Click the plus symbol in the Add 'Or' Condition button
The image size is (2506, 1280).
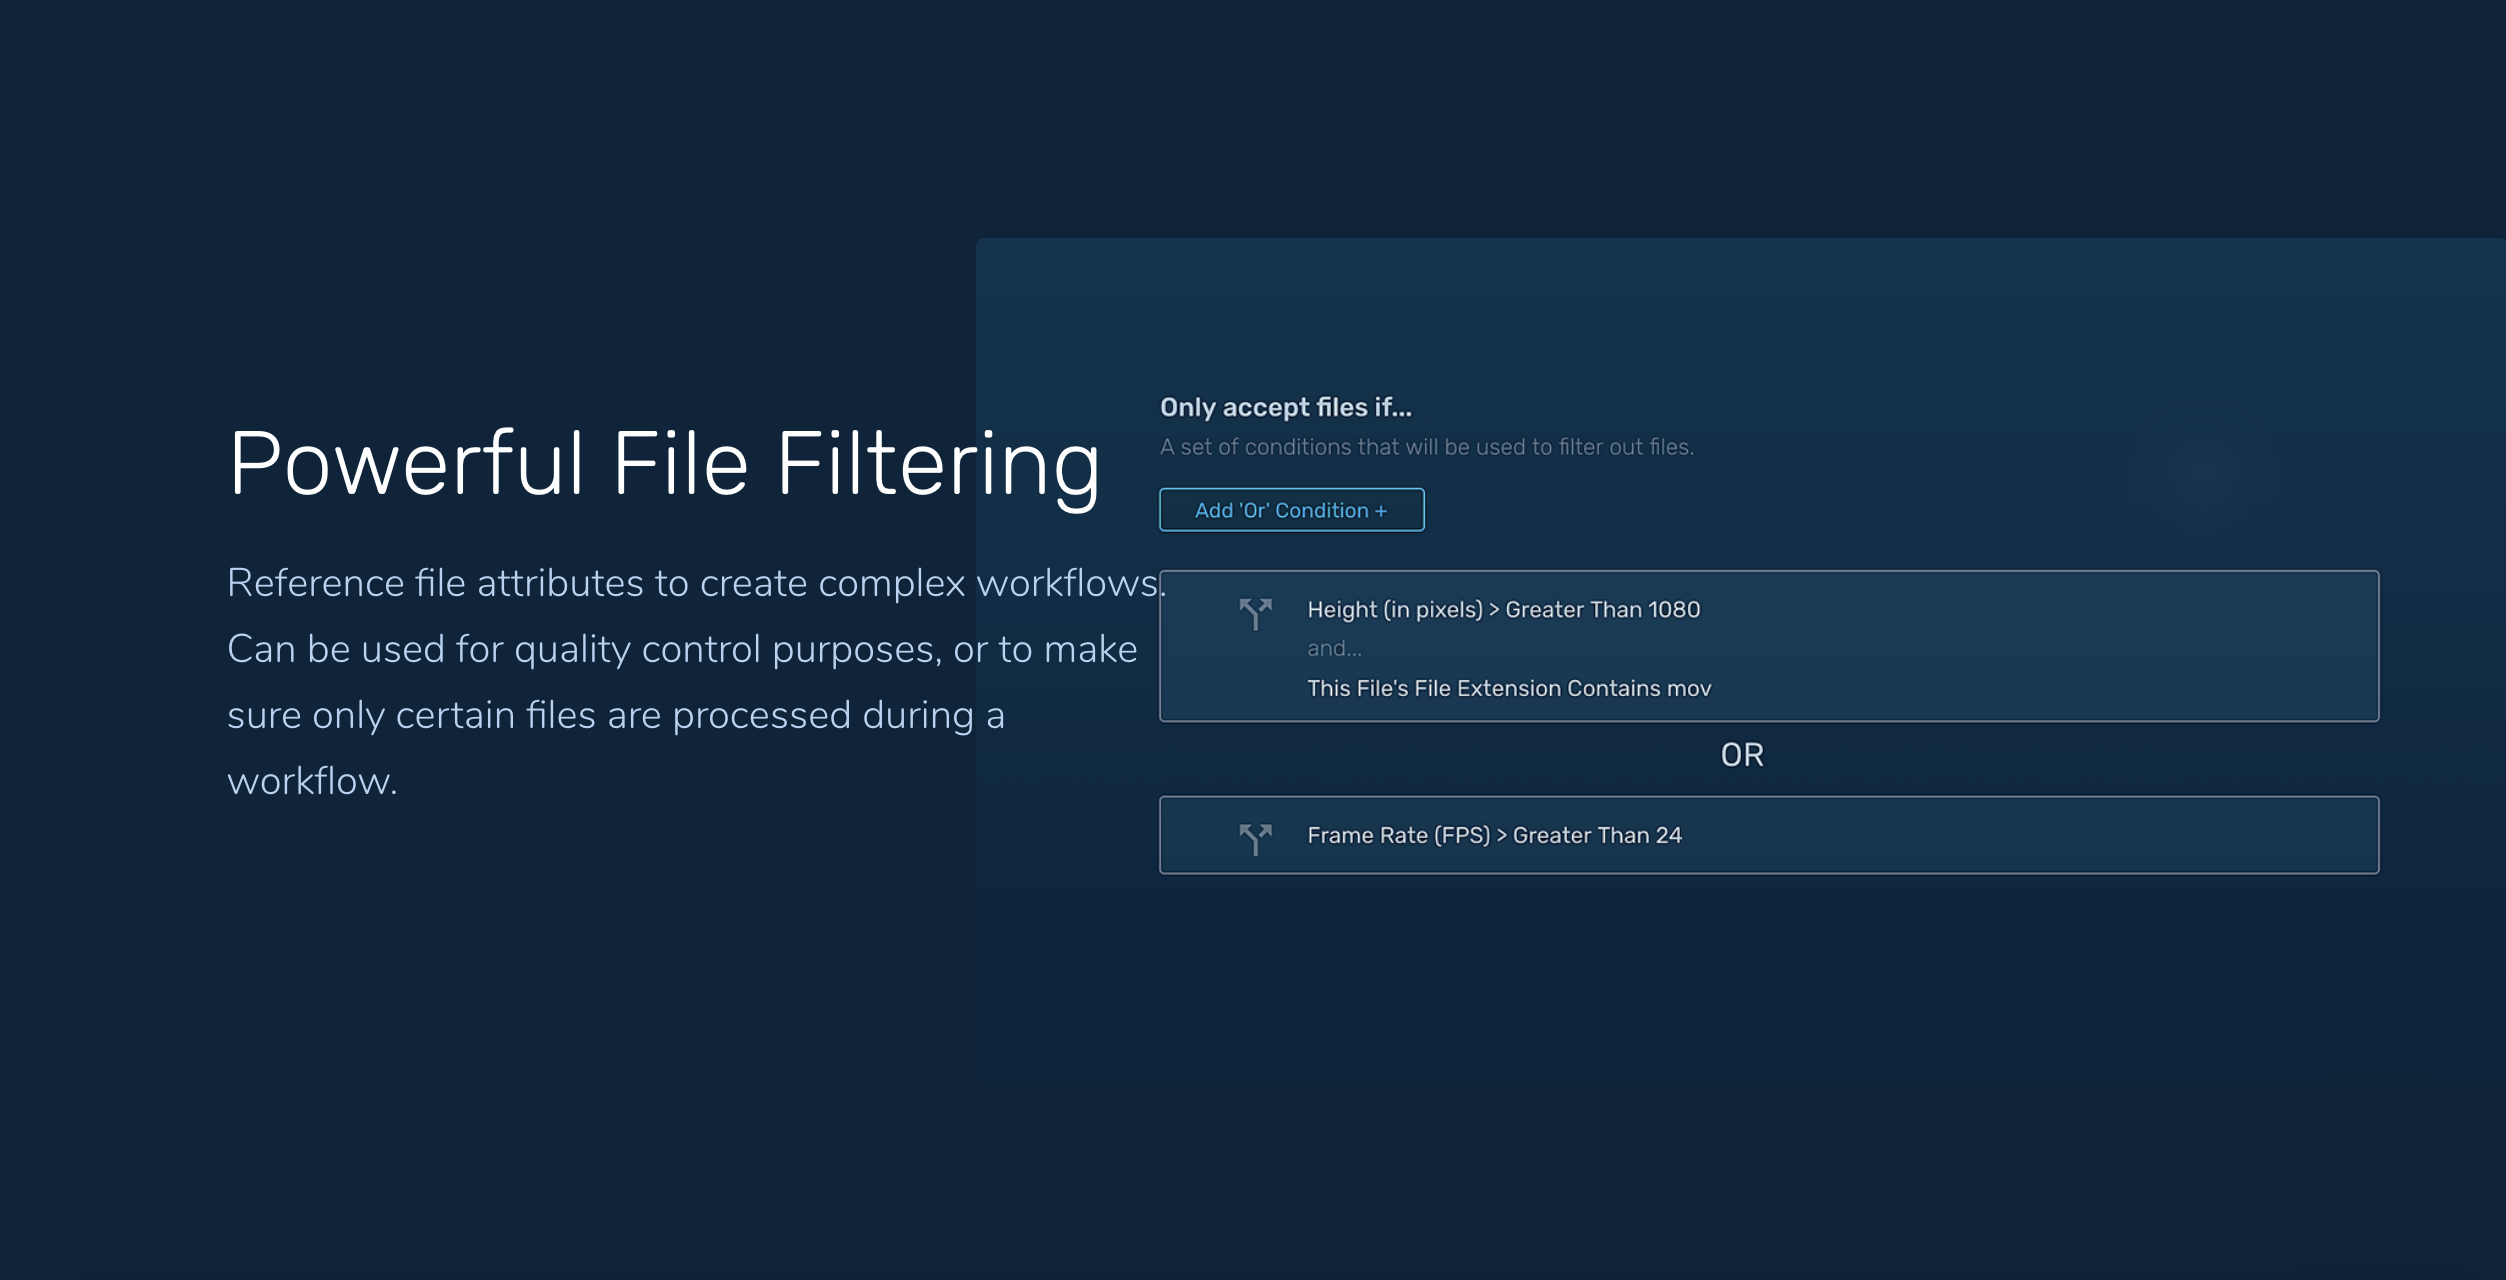1380,510
